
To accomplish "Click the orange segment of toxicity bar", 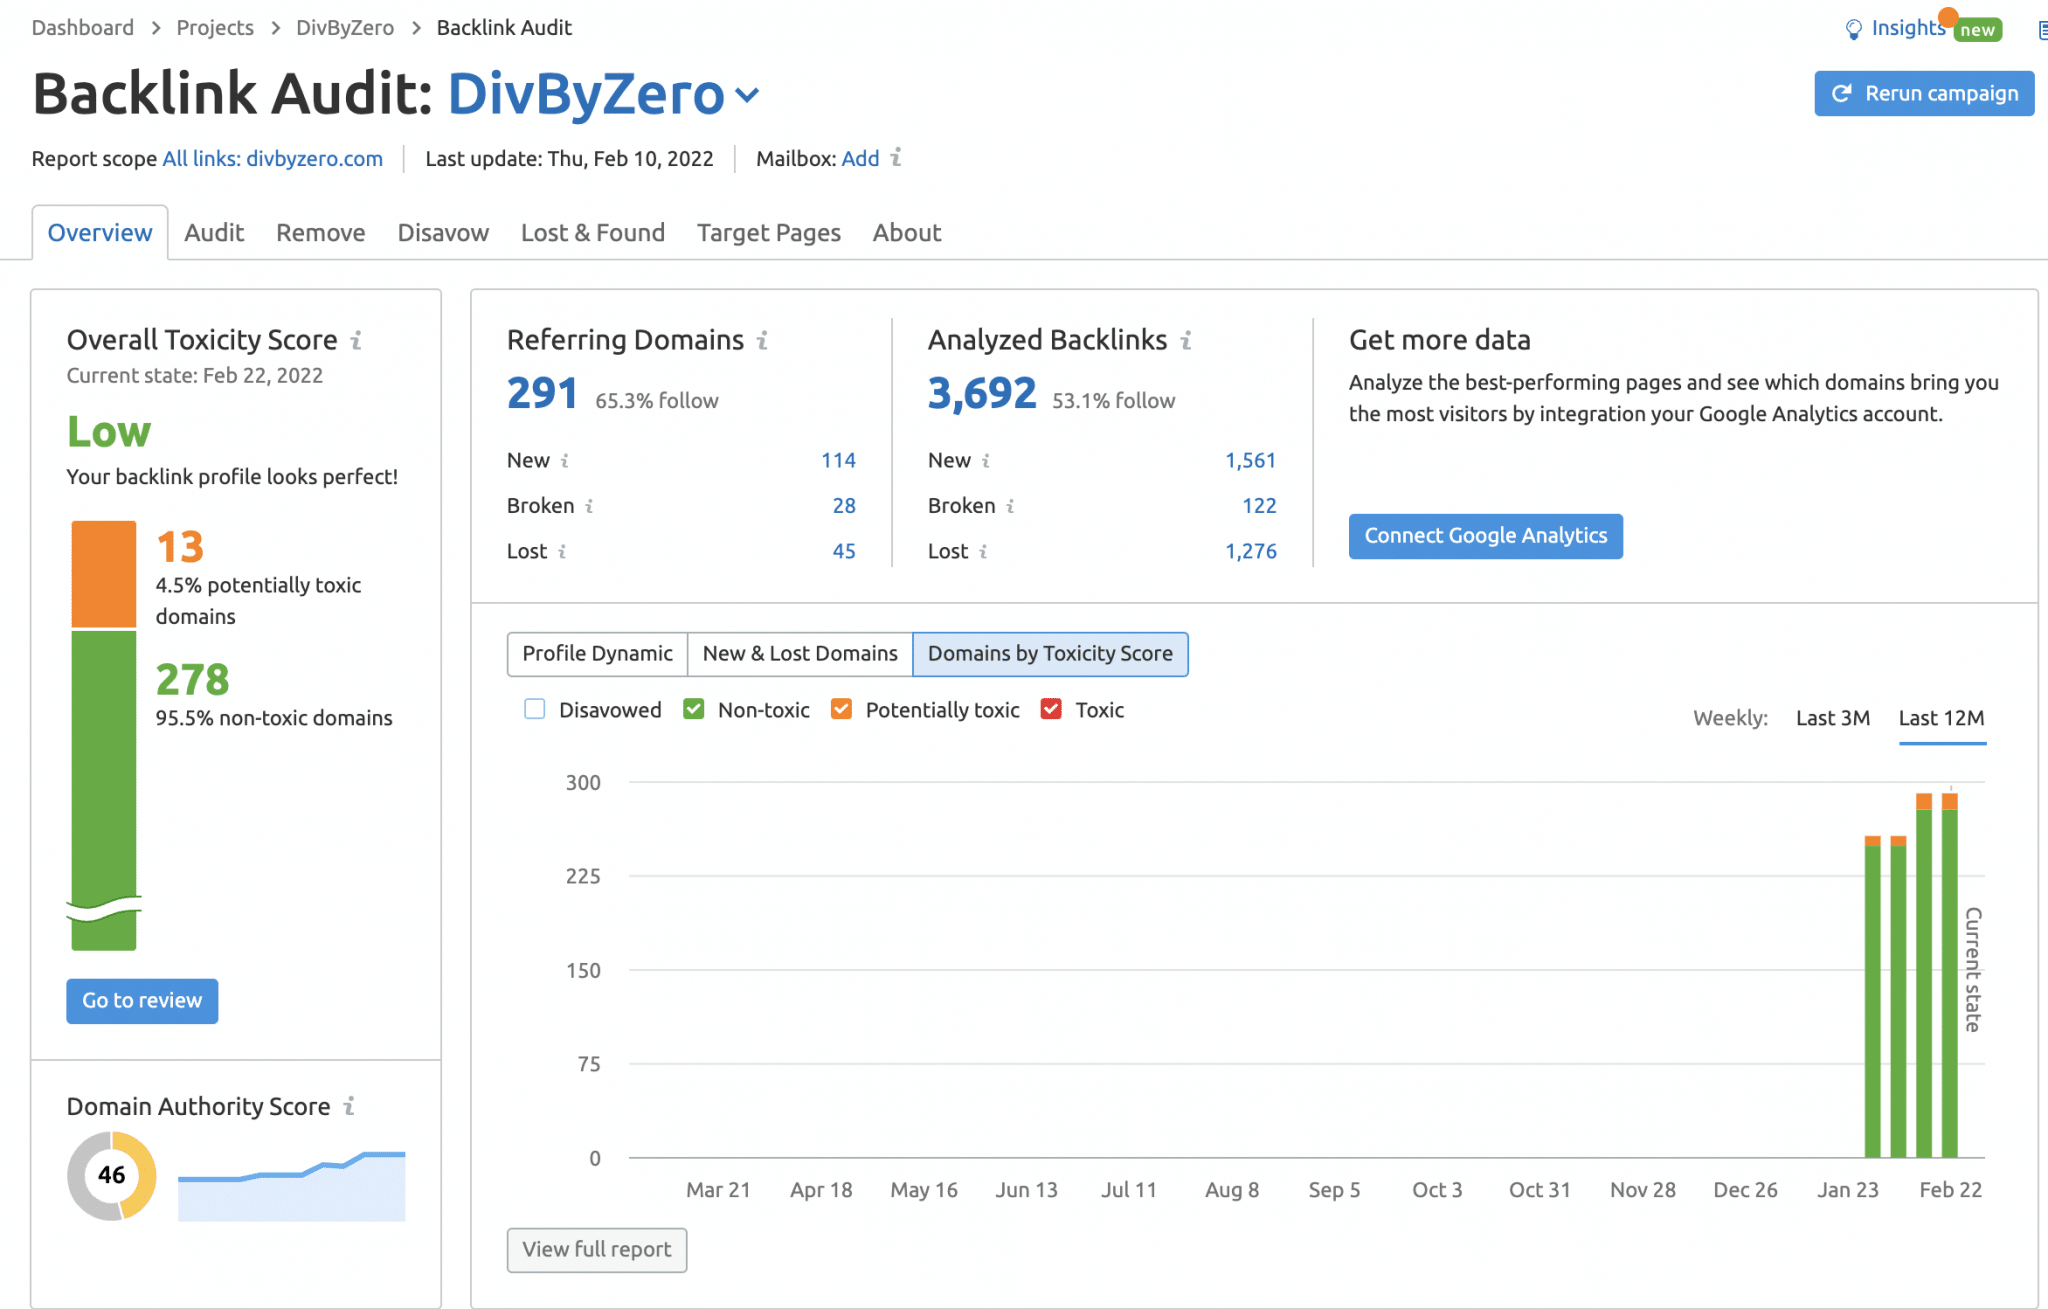I will point(104,574).
